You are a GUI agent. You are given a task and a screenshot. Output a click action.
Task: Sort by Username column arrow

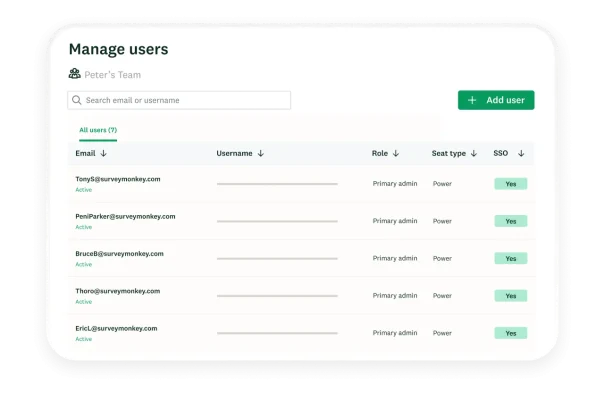[261, 153]
